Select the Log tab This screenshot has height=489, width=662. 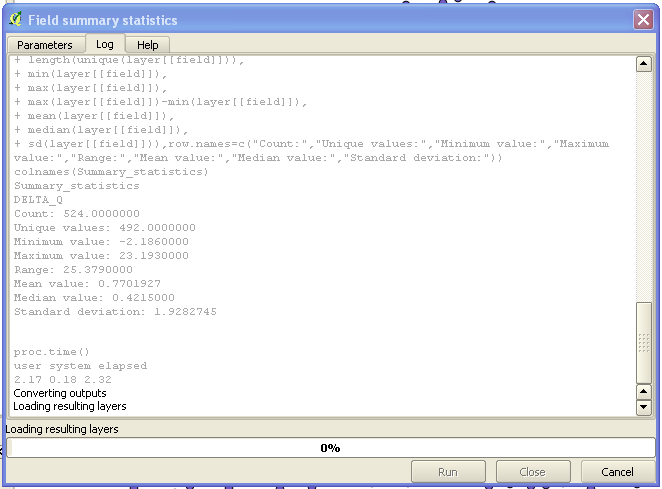(105, 44)
